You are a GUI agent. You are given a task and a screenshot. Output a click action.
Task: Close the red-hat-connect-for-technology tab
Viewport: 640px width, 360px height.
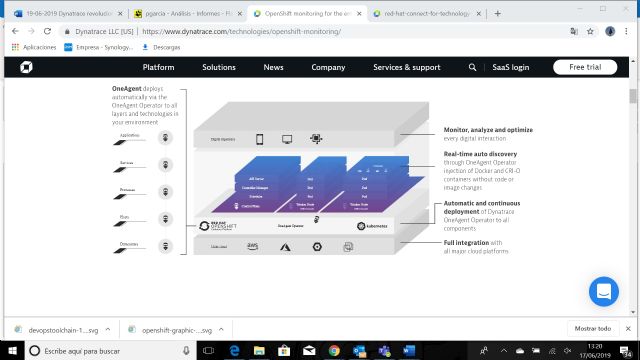pos(478,13)
